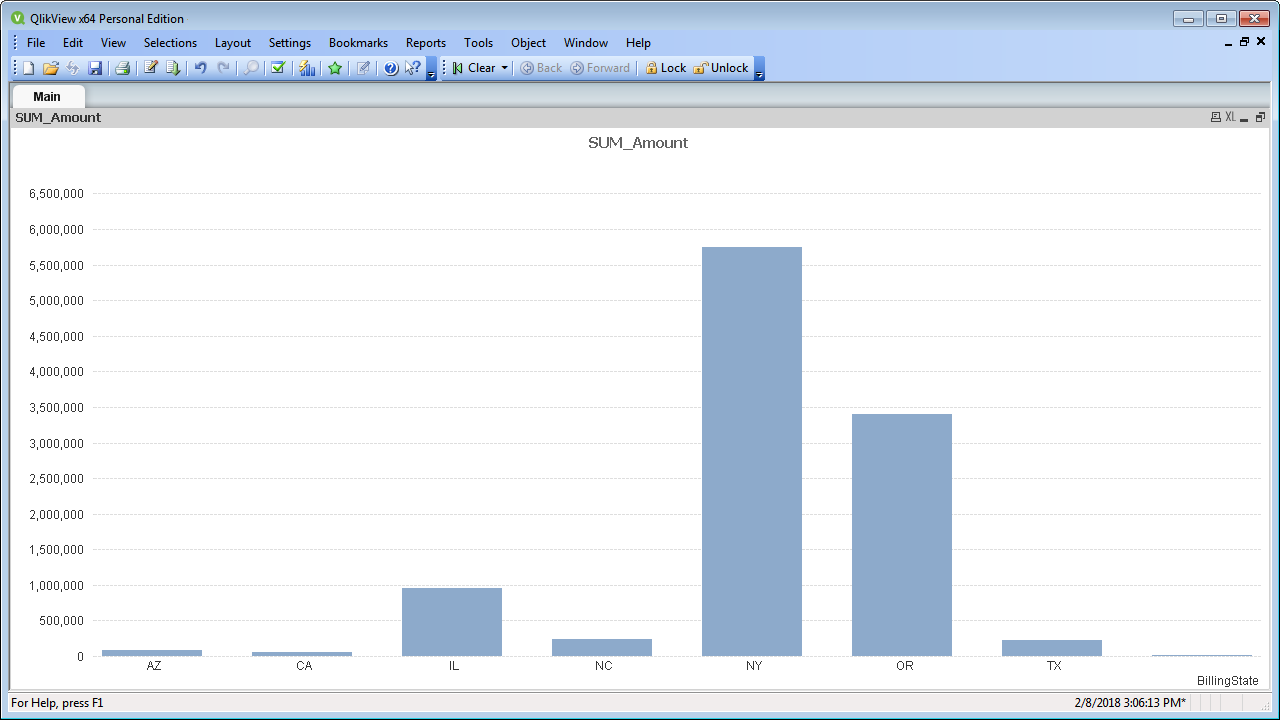Click the Print icon in the toolbar
Viewport: 1280px width, 720px height.
tap(122, 68)
